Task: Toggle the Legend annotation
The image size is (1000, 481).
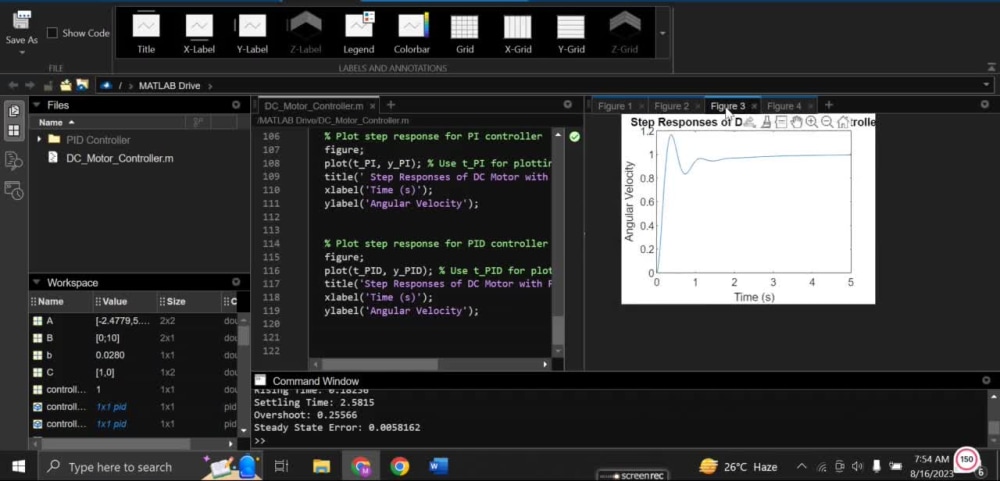Action: [x=358, y=32]
